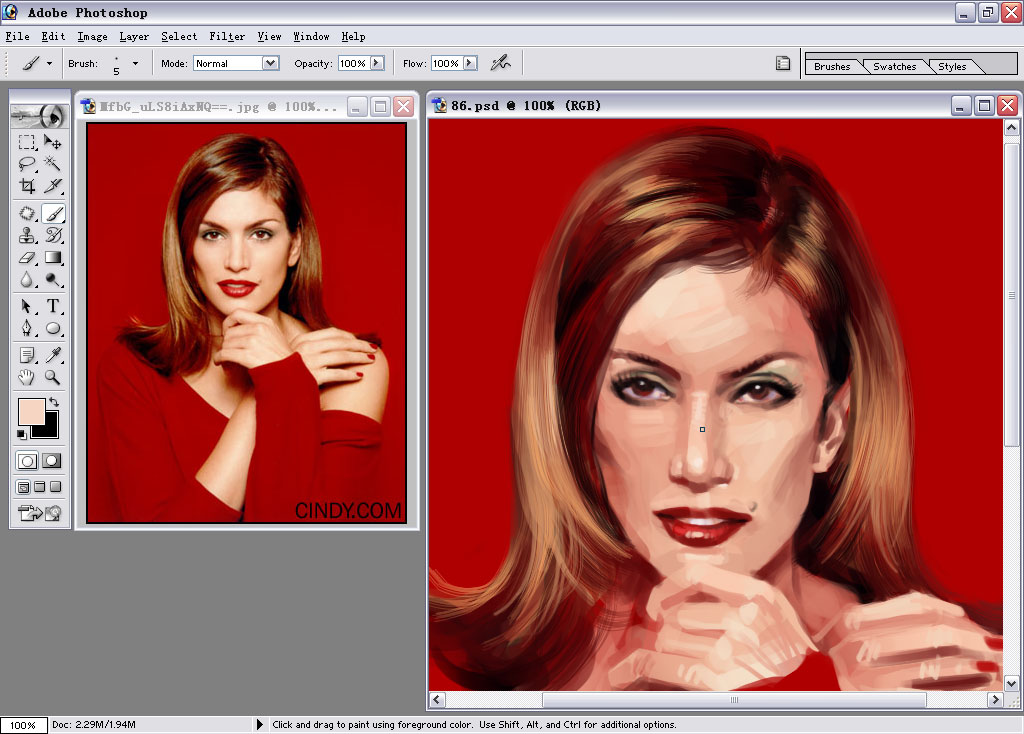The width and height of the screenshot is (1024, 734).
Task: Toggle the palette well file browser icon
Action: [782, 63]
